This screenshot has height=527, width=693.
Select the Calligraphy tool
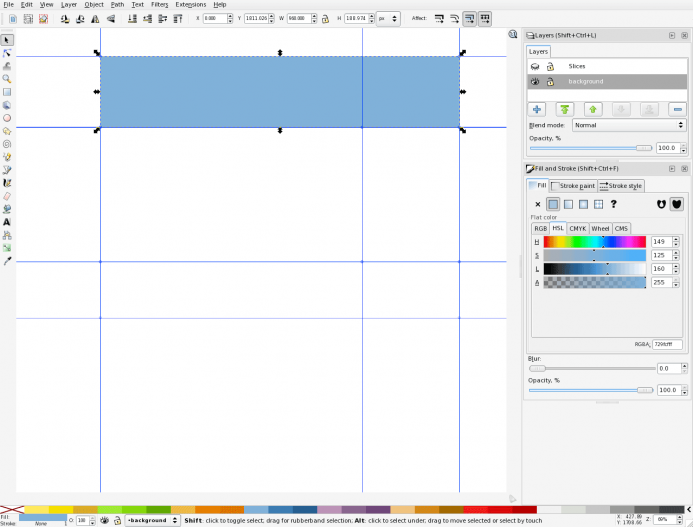click(7, 183)
